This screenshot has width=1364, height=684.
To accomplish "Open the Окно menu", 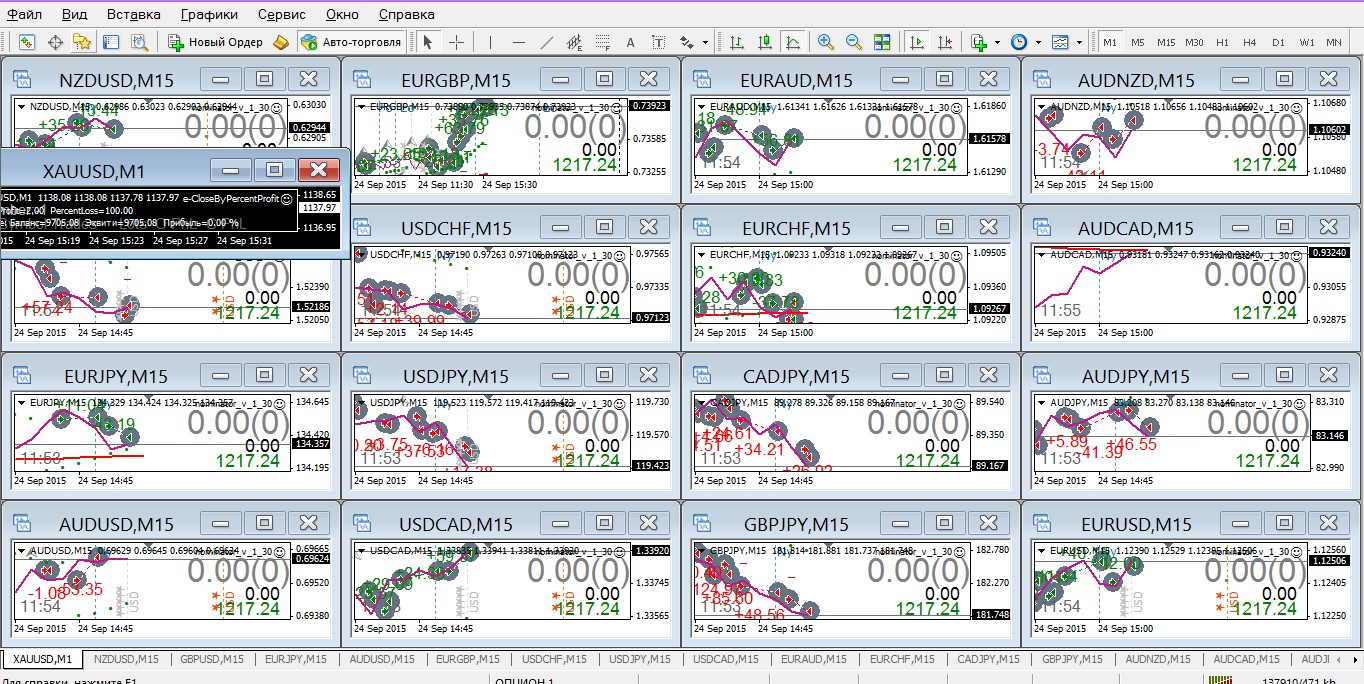I will click(342, 15).
